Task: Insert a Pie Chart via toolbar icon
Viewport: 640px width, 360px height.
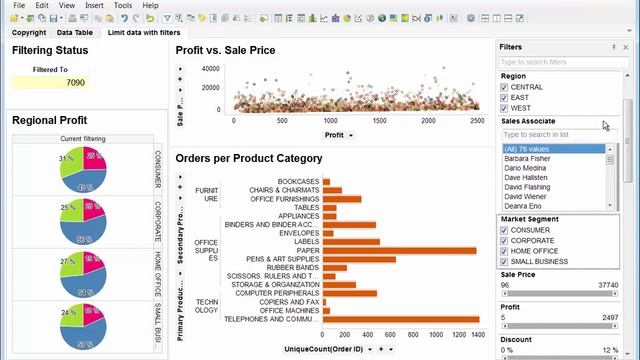Action: (347, 18)
